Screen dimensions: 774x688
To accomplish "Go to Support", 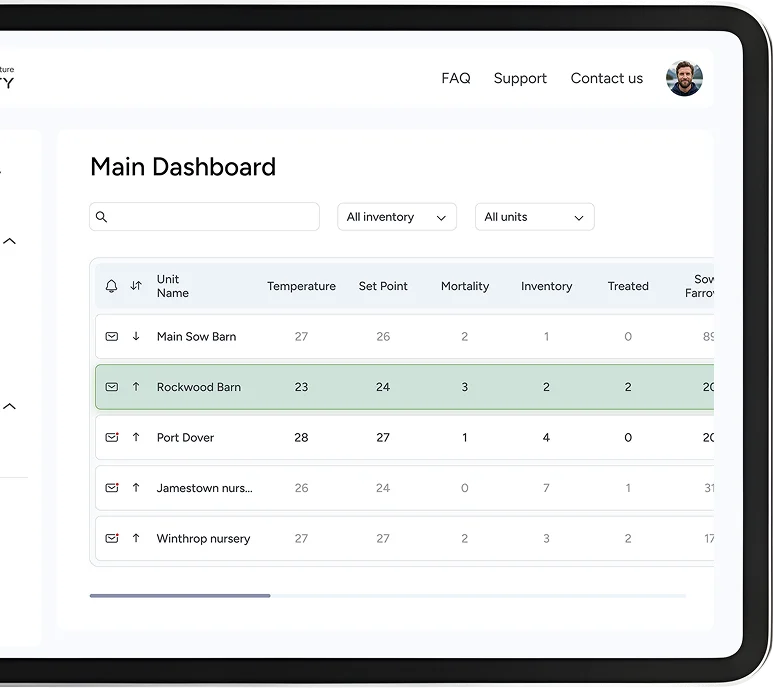I will (520, 78).
